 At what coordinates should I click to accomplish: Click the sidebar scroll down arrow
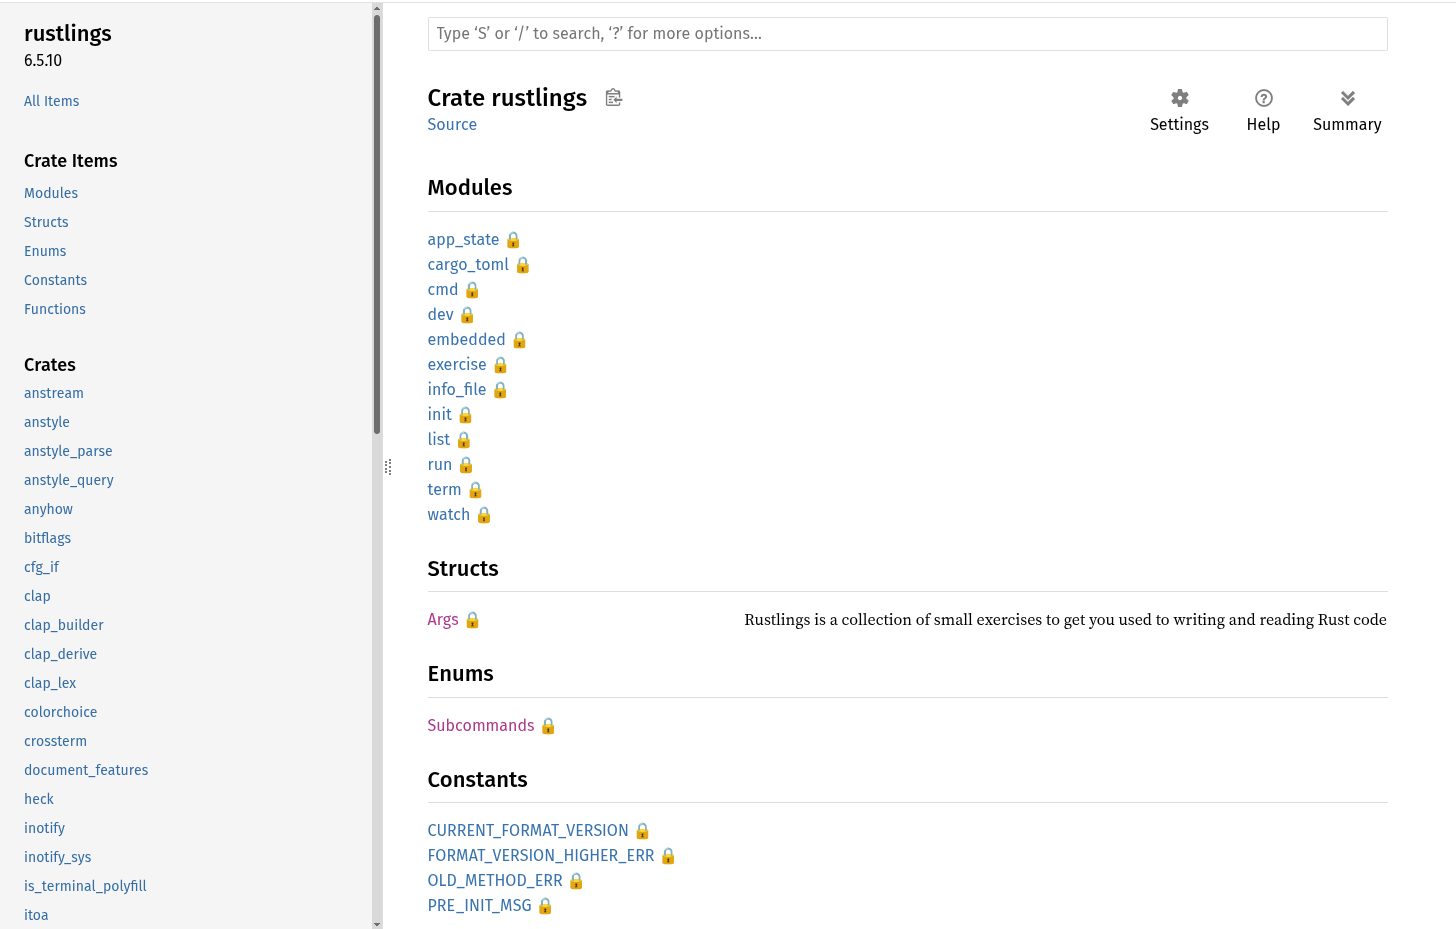point(377,923)
